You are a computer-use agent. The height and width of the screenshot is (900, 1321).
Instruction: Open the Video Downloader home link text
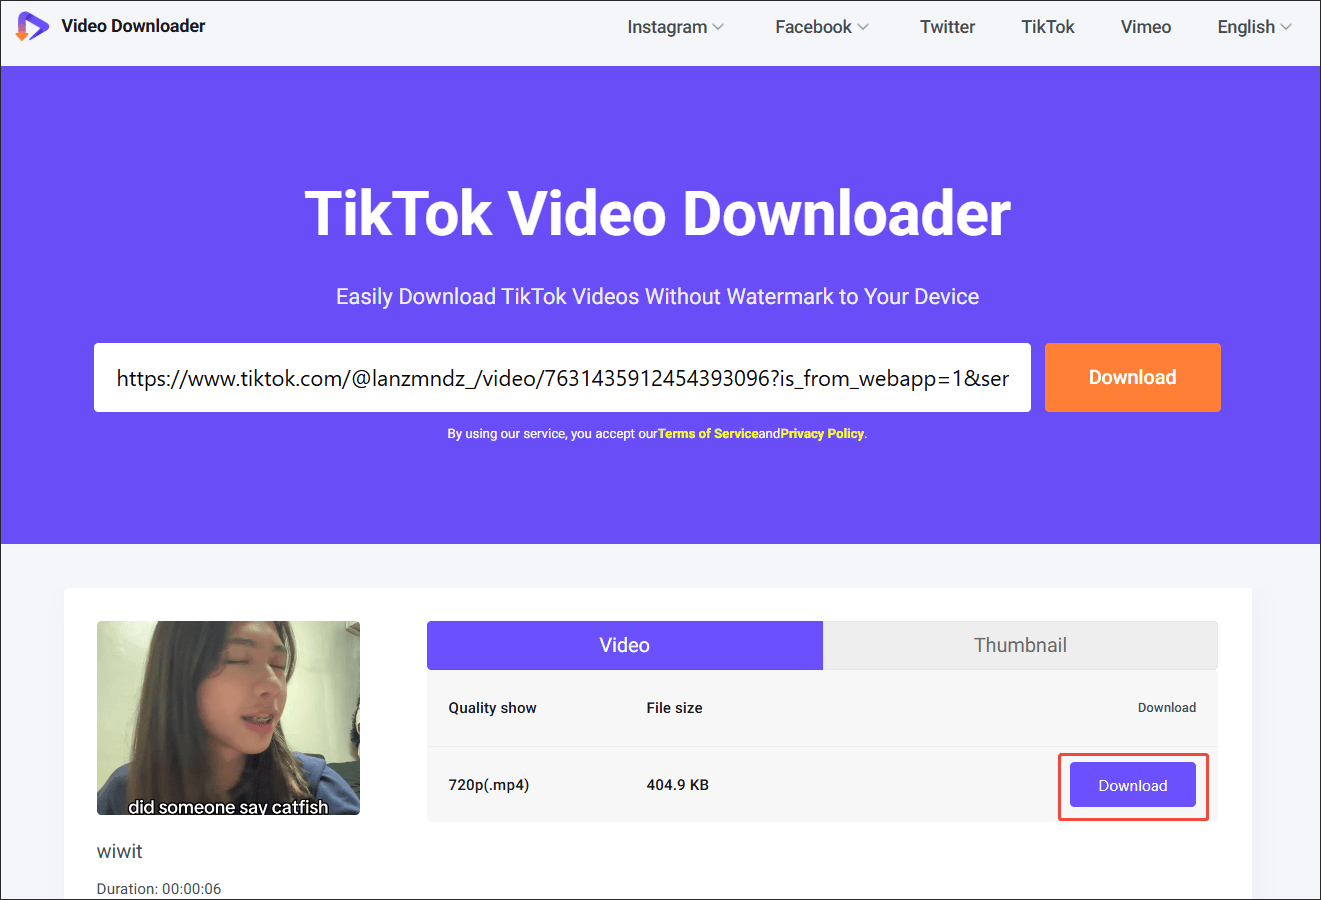(133, 26)
